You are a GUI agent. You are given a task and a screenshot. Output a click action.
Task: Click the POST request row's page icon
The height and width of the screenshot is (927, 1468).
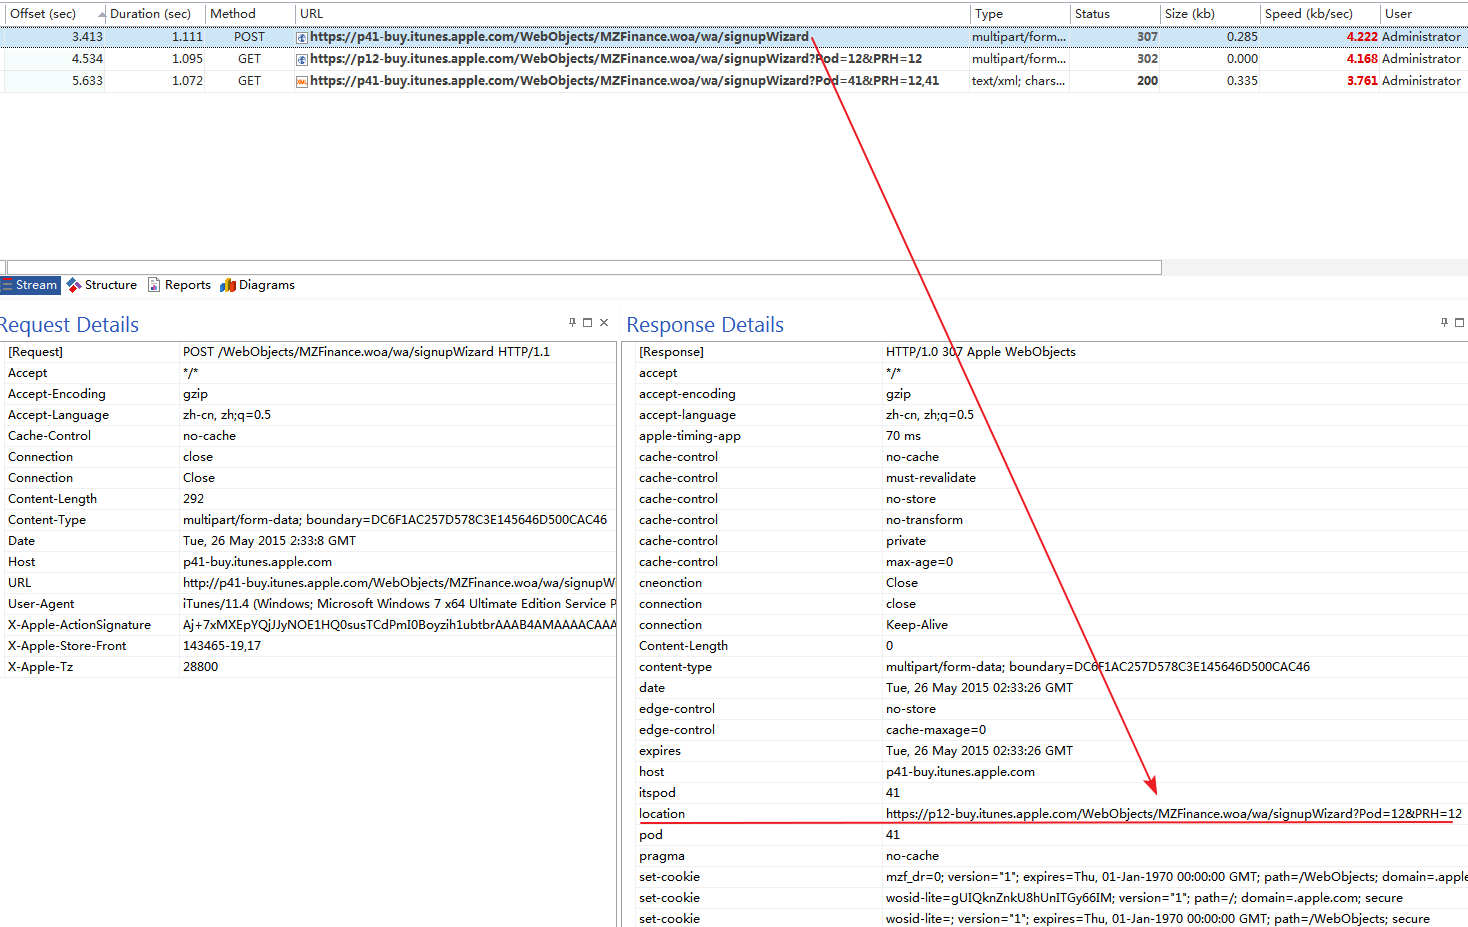tap(302, 37)
